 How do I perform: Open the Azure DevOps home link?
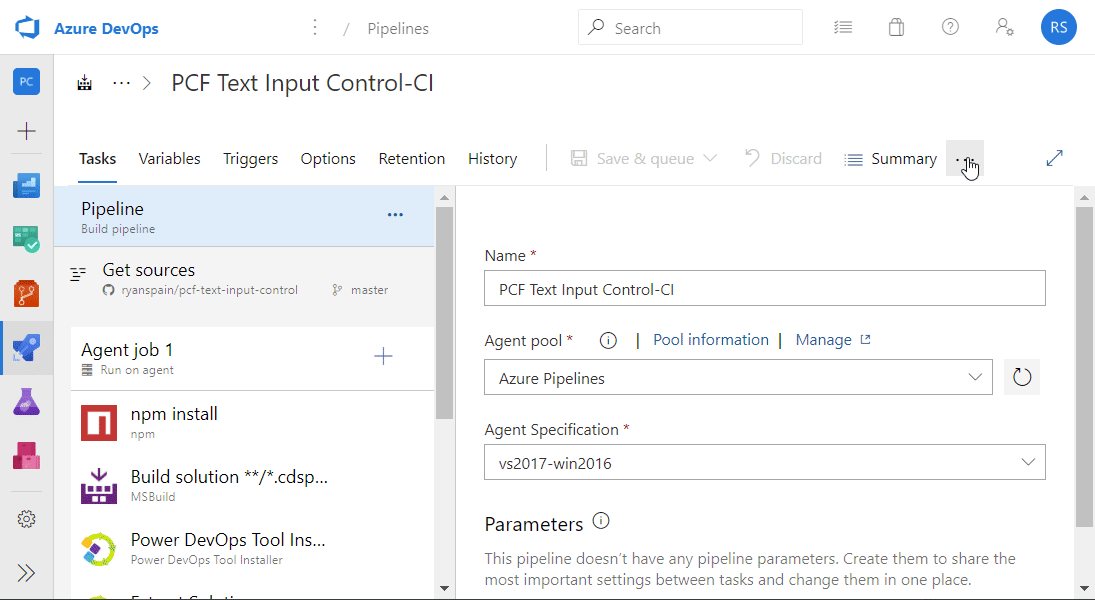(106, 29)
